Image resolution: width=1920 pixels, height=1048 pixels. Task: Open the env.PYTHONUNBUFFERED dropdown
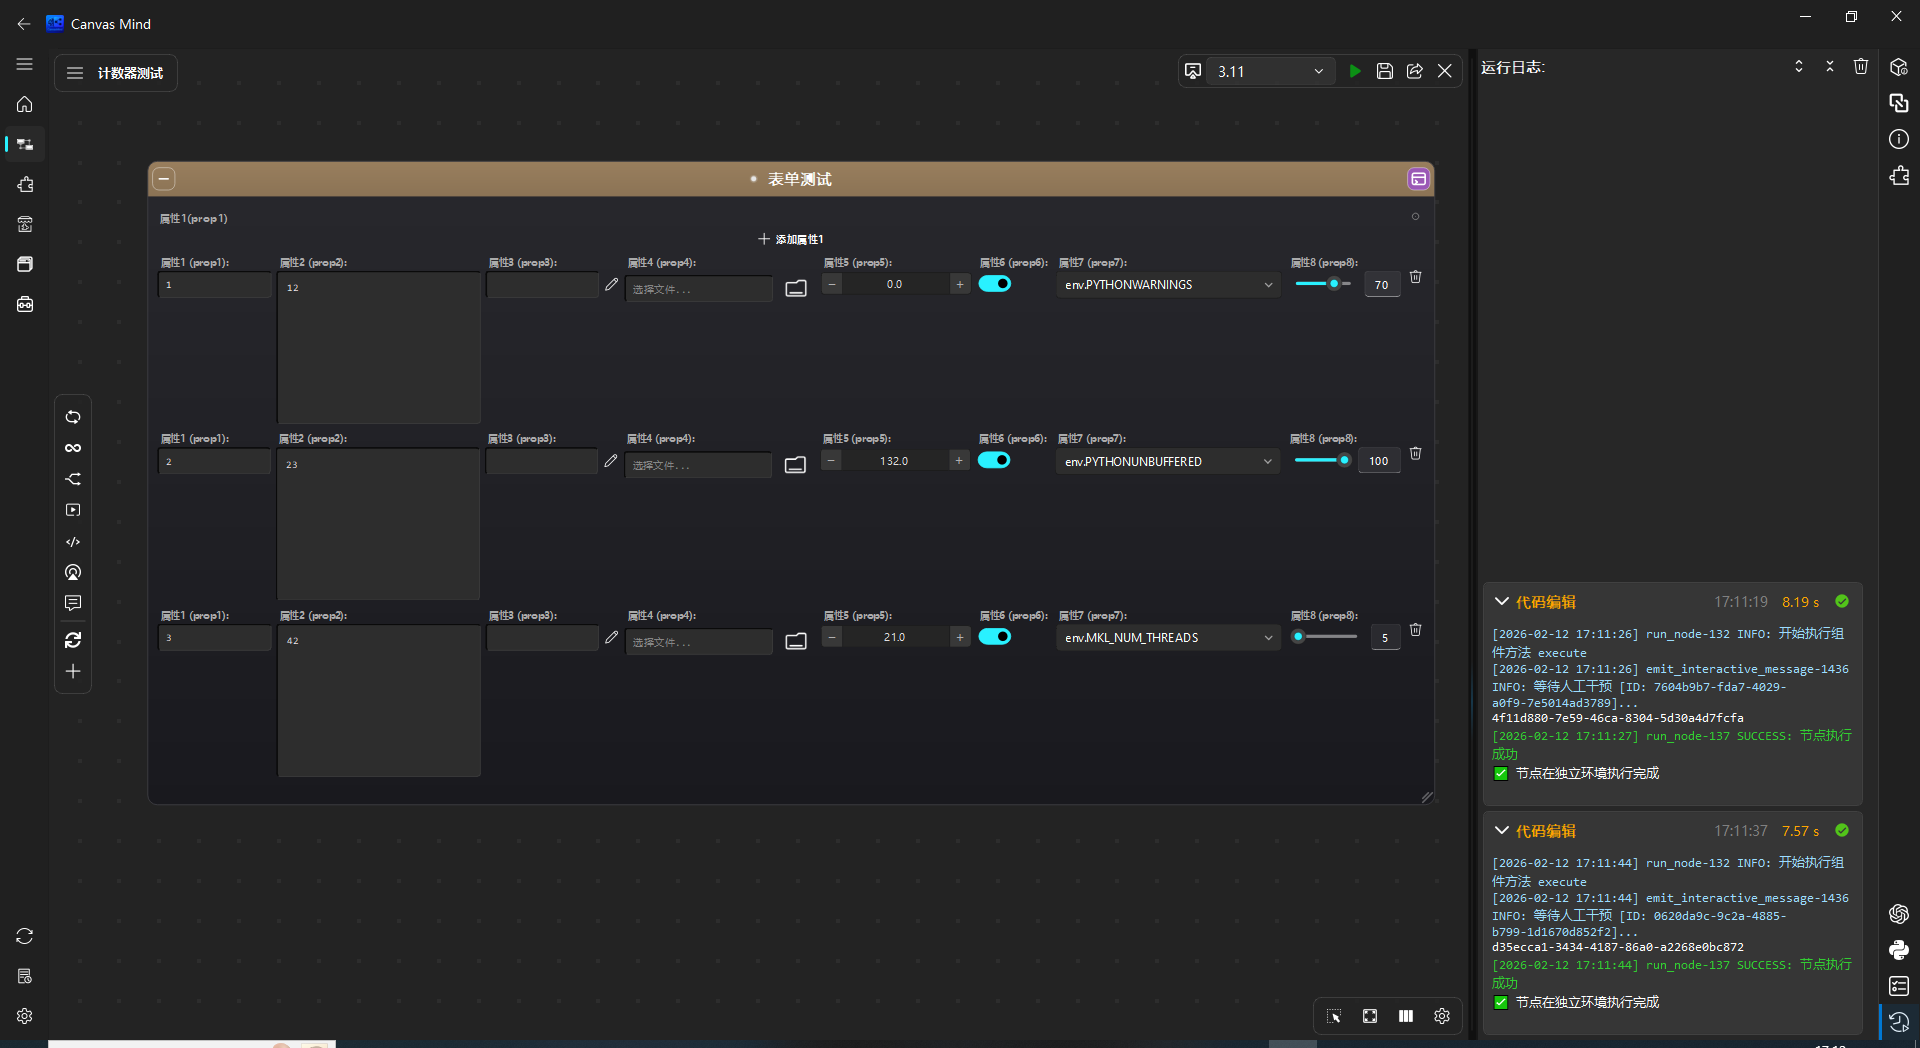(1167, 461)
